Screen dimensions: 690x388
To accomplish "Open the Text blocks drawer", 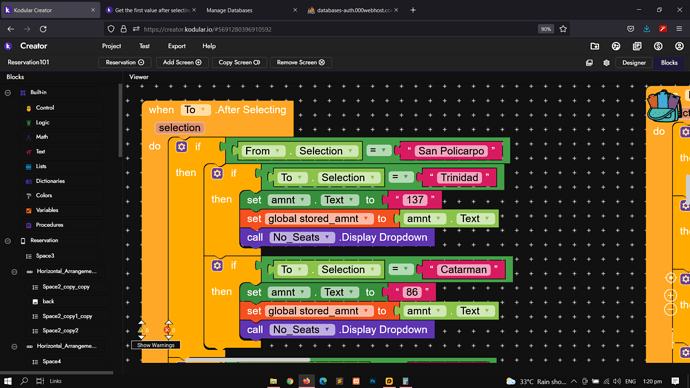I will (40, 152).
